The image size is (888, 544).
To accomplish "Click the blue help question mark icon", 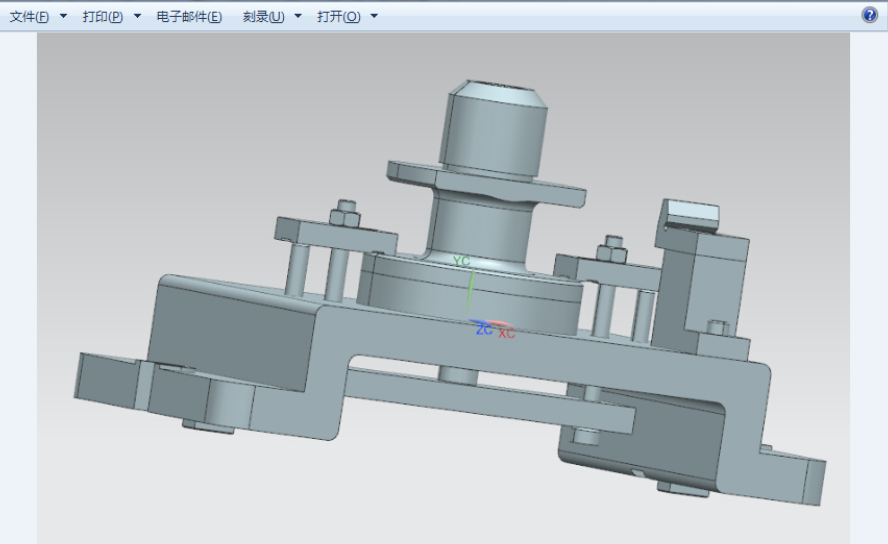I will 869,15.
